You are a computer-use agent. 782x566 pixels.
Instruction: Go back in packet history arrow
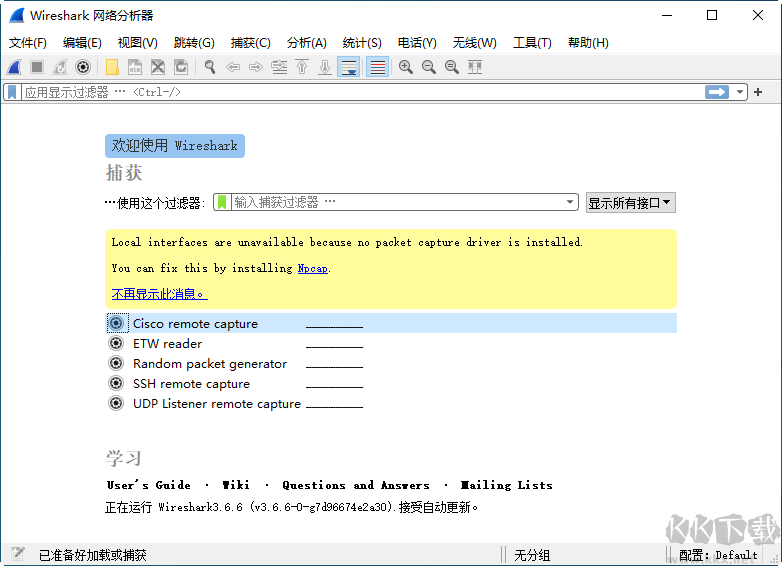pyautogui.click(x=233, y=67)
